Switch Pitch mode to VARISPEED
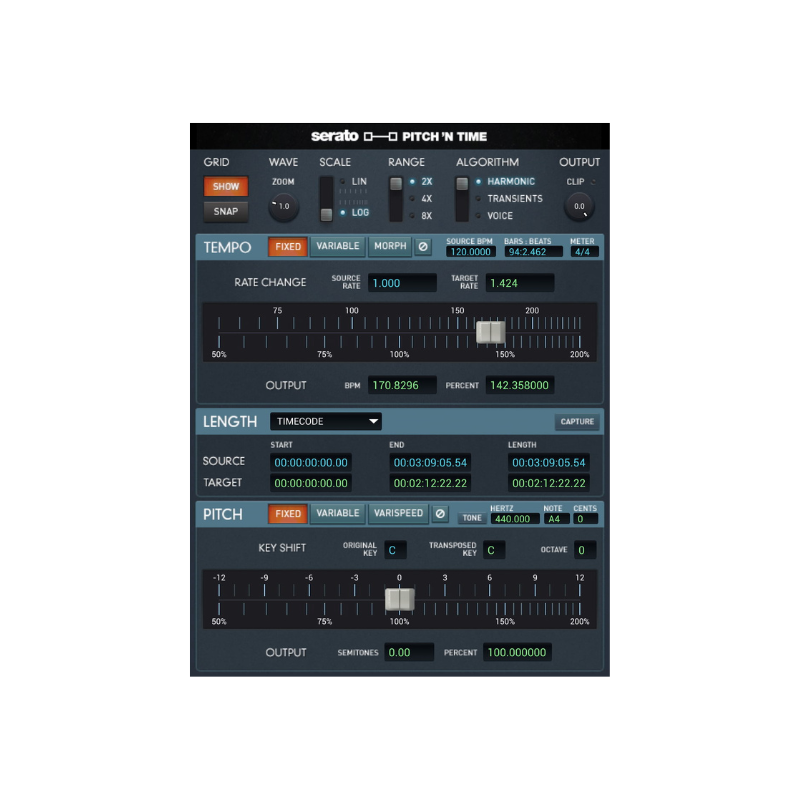The height and width of the screenshot is (800, 800). [x=397, y=513]
